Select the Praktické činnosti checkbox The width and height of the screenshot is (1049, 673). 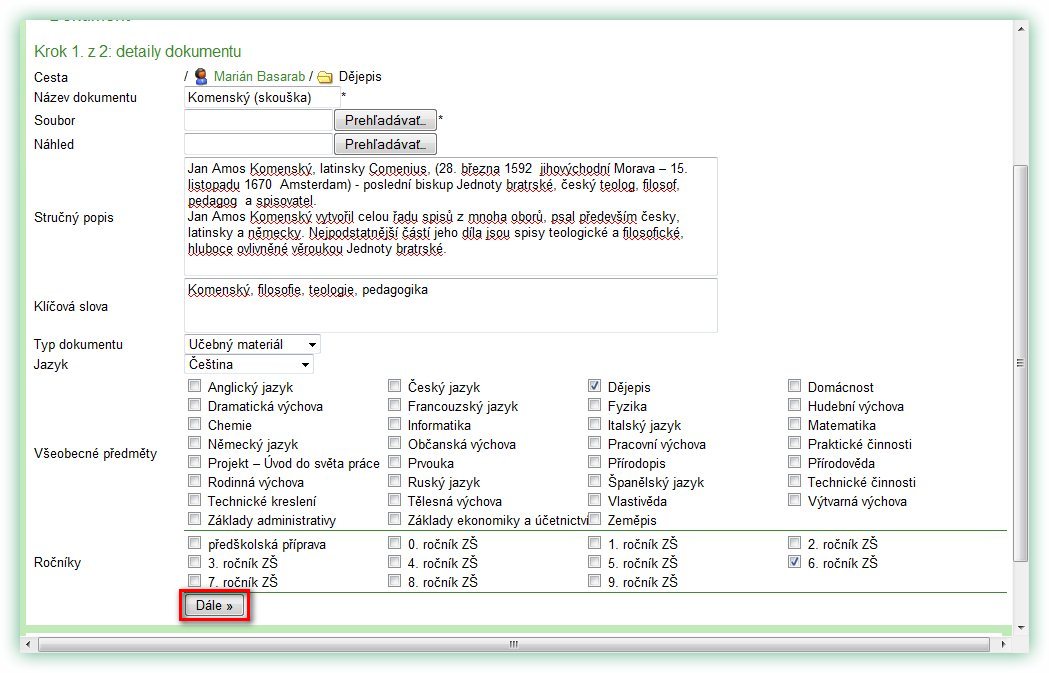[x=794, y=443]
